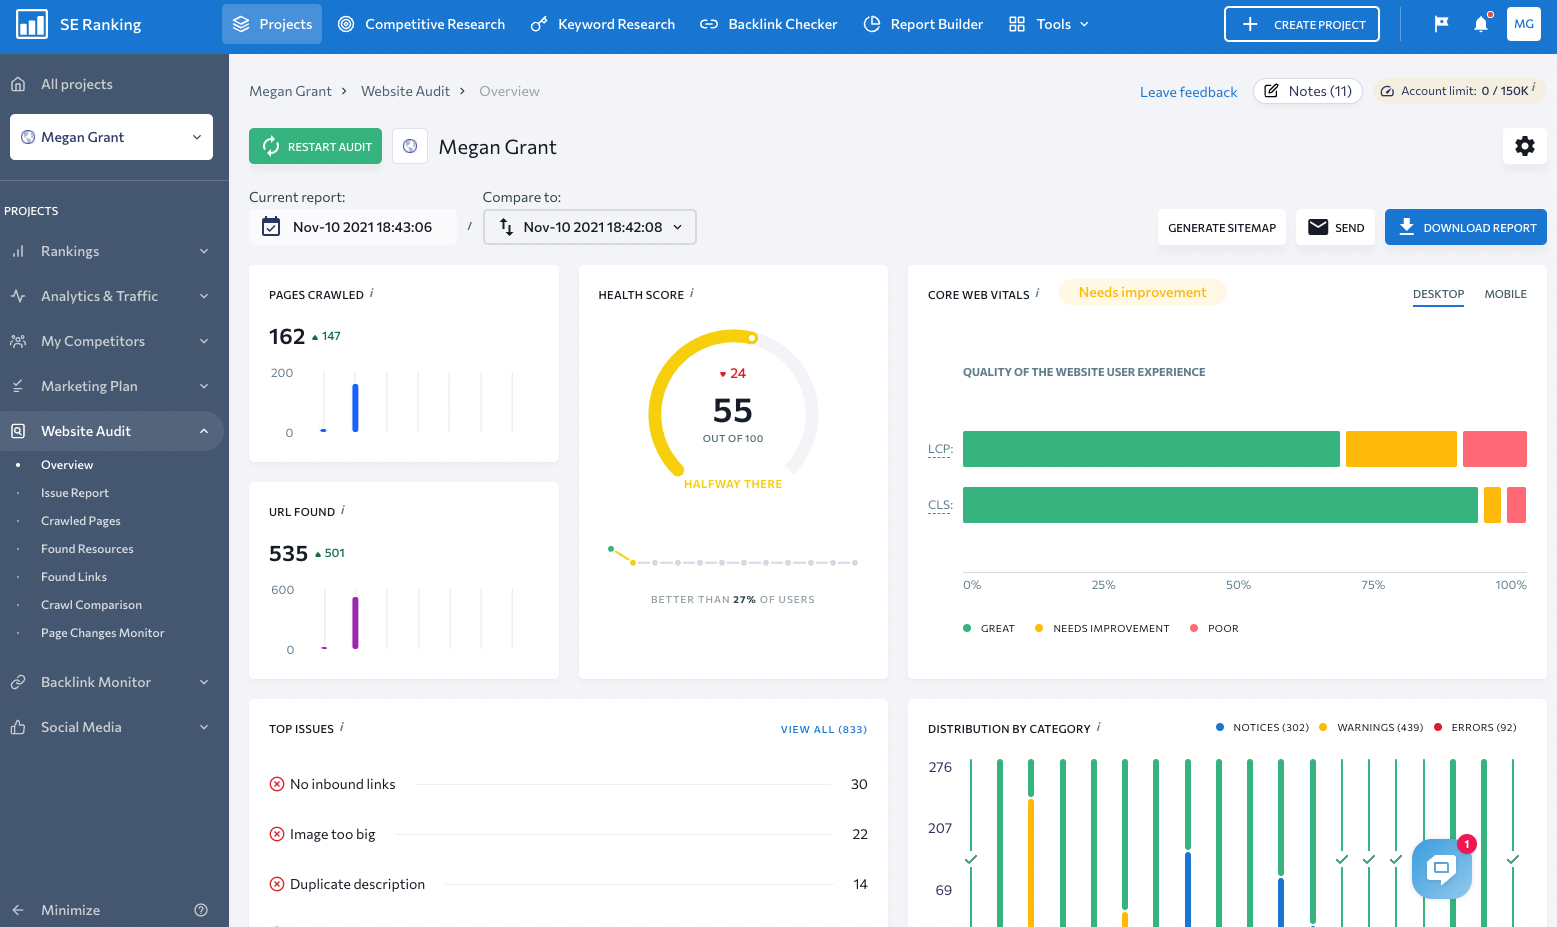Screen dimensions: 1557x927
Task: Toggle Warnings series in distribution legend
Action: tap(1371, 727)
